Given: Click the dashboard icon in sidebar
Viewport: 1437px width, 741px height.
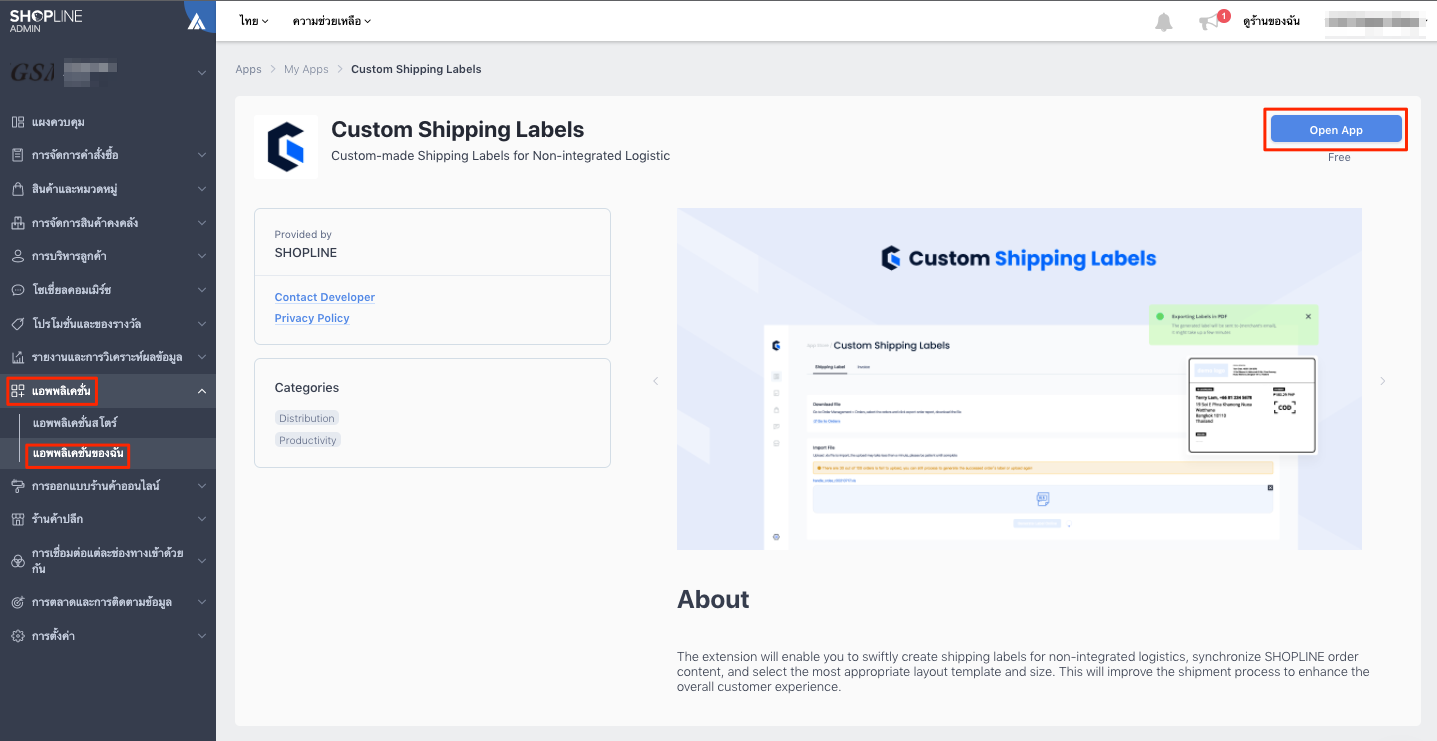Looking at the screenshot, I should pos(18,122).
